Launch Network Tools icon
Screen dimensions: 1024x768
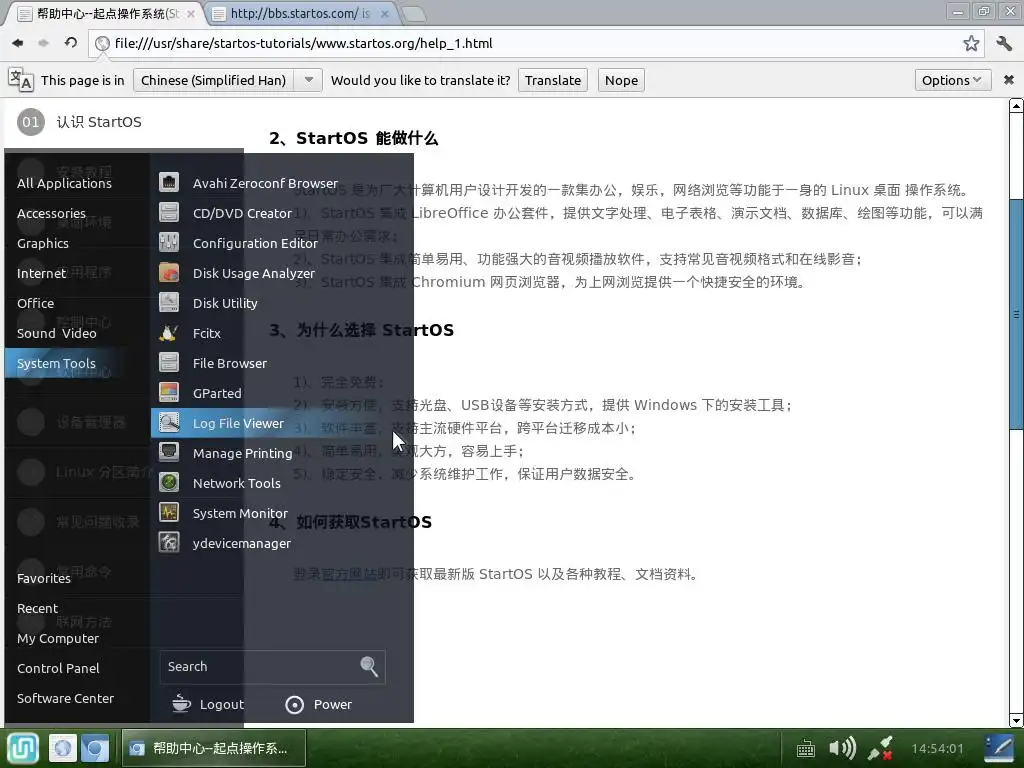(168, 483)
